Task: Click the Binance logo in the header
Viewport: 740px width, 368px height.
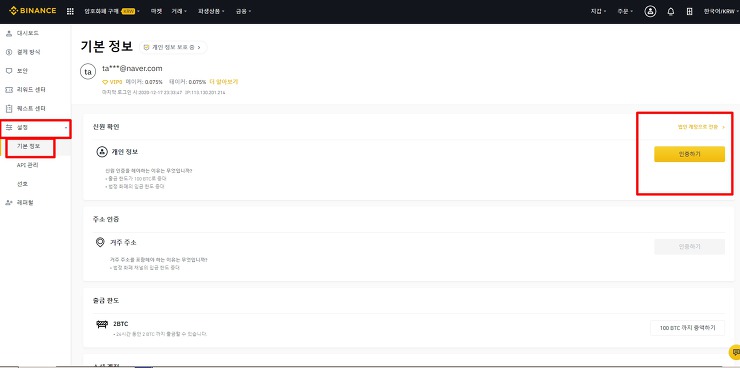Action: (33, 11)
